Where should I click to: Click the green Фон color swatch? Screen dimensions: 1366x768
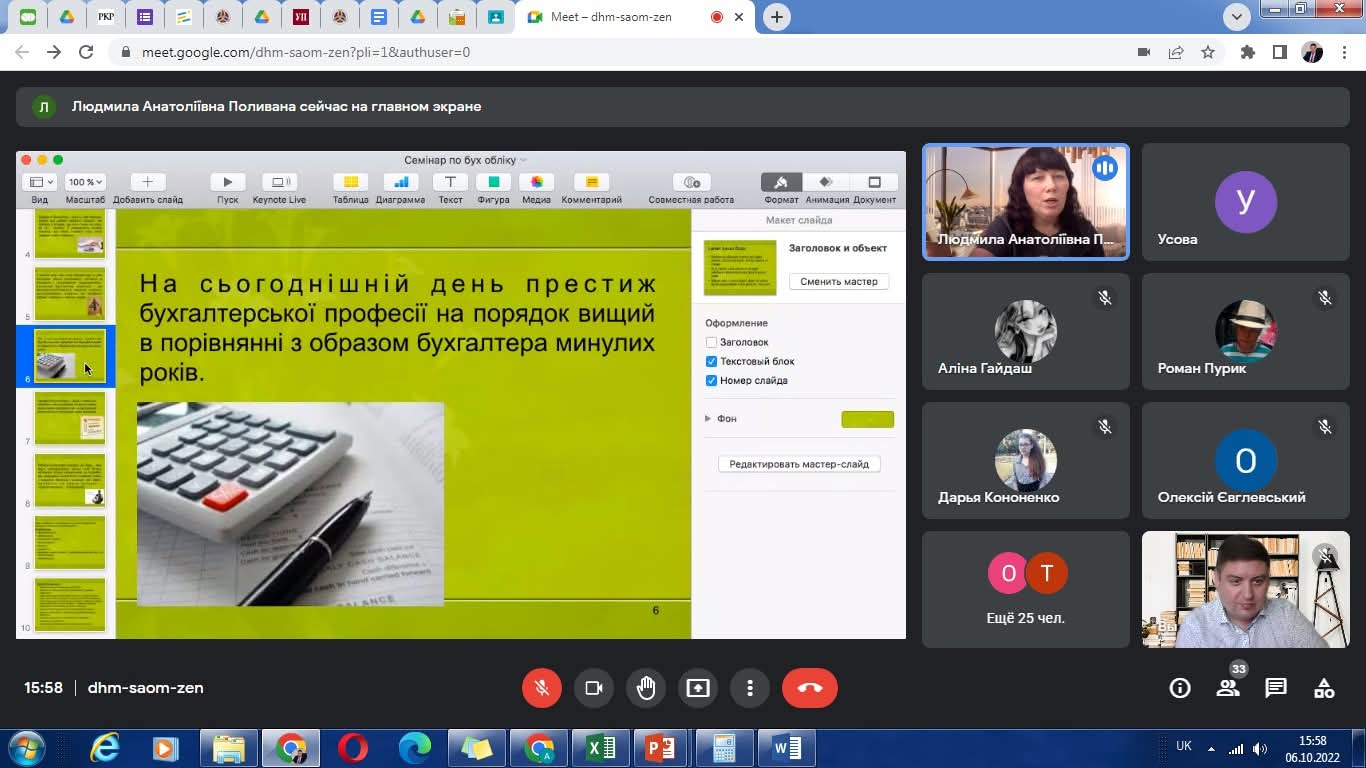click(867, 419)
